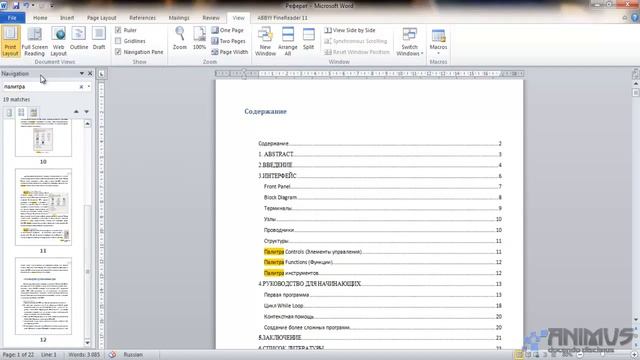Close the Navigation pane
The width and height of the screenshot is (640, 360).
click(90, 73)
